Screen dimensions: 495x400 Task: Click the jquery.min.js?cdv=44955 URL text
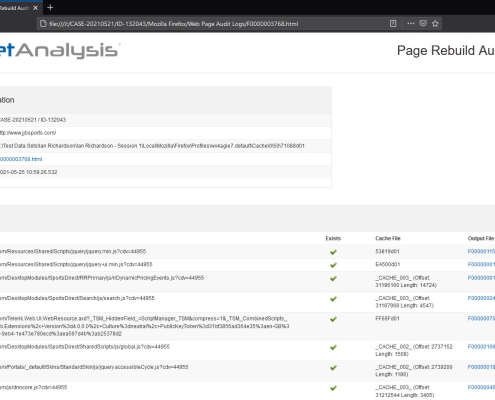click(x=73, y=251)
